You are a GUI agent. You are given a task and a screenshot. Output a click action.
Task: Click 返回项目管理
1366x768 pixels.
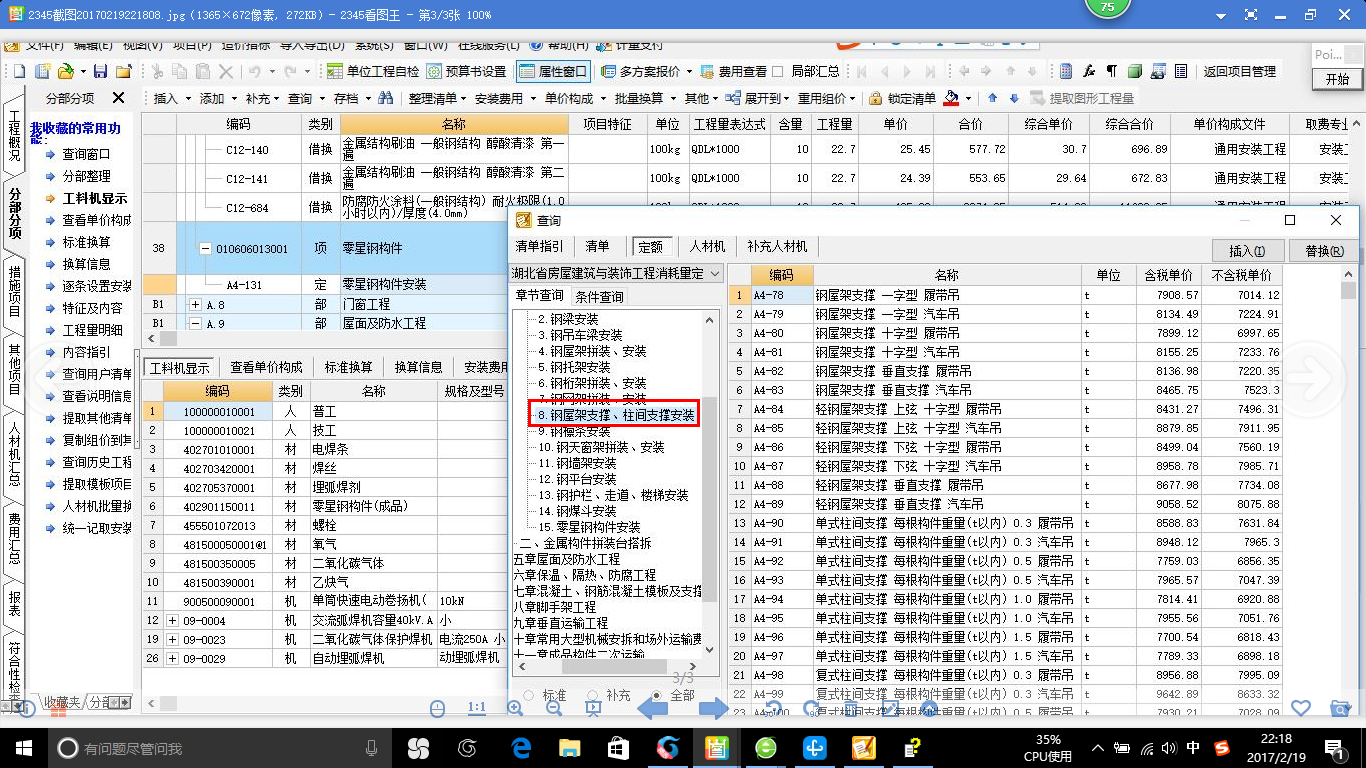click(x=1239, y=71)
